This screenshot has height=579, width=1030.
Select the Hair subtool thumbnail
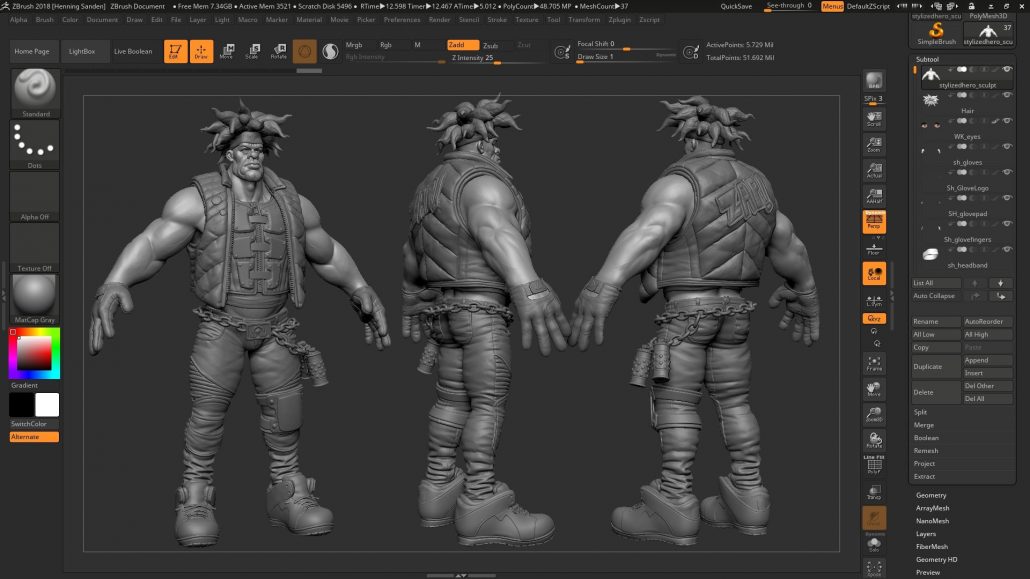click(930, 100)
